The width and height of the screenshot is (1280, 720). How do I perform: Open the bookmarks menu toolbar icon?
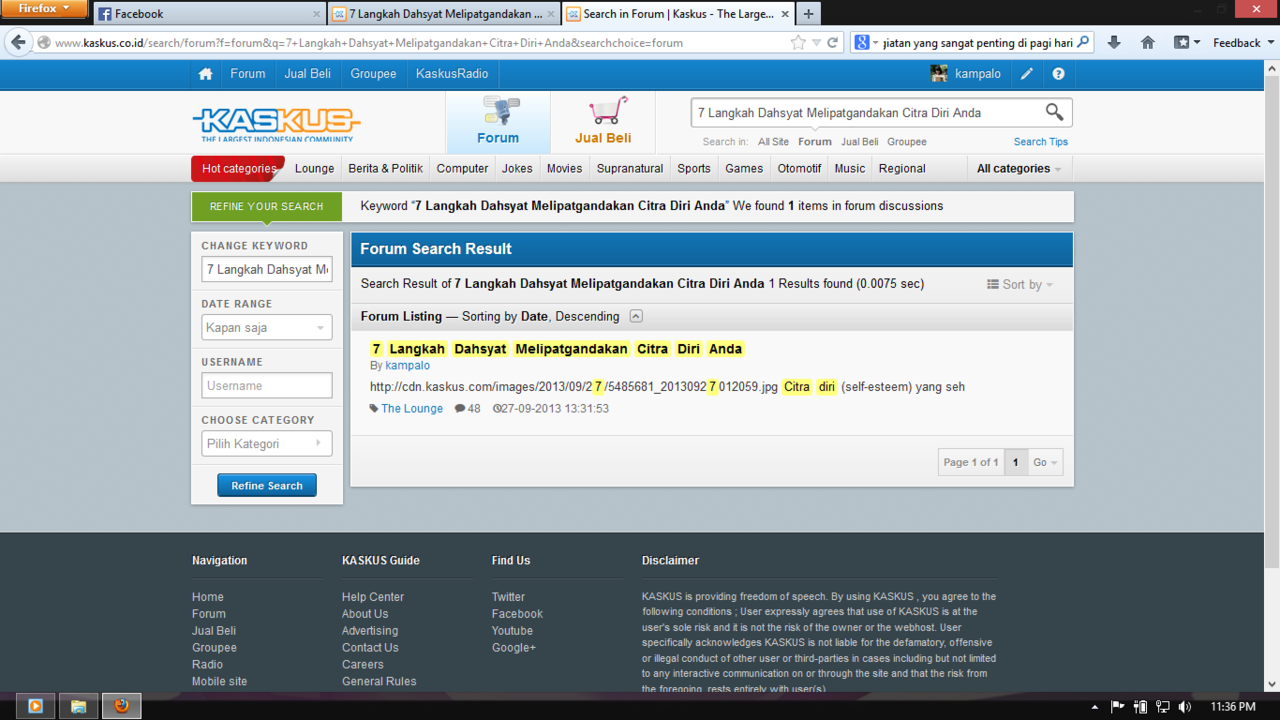point(1186,43)
